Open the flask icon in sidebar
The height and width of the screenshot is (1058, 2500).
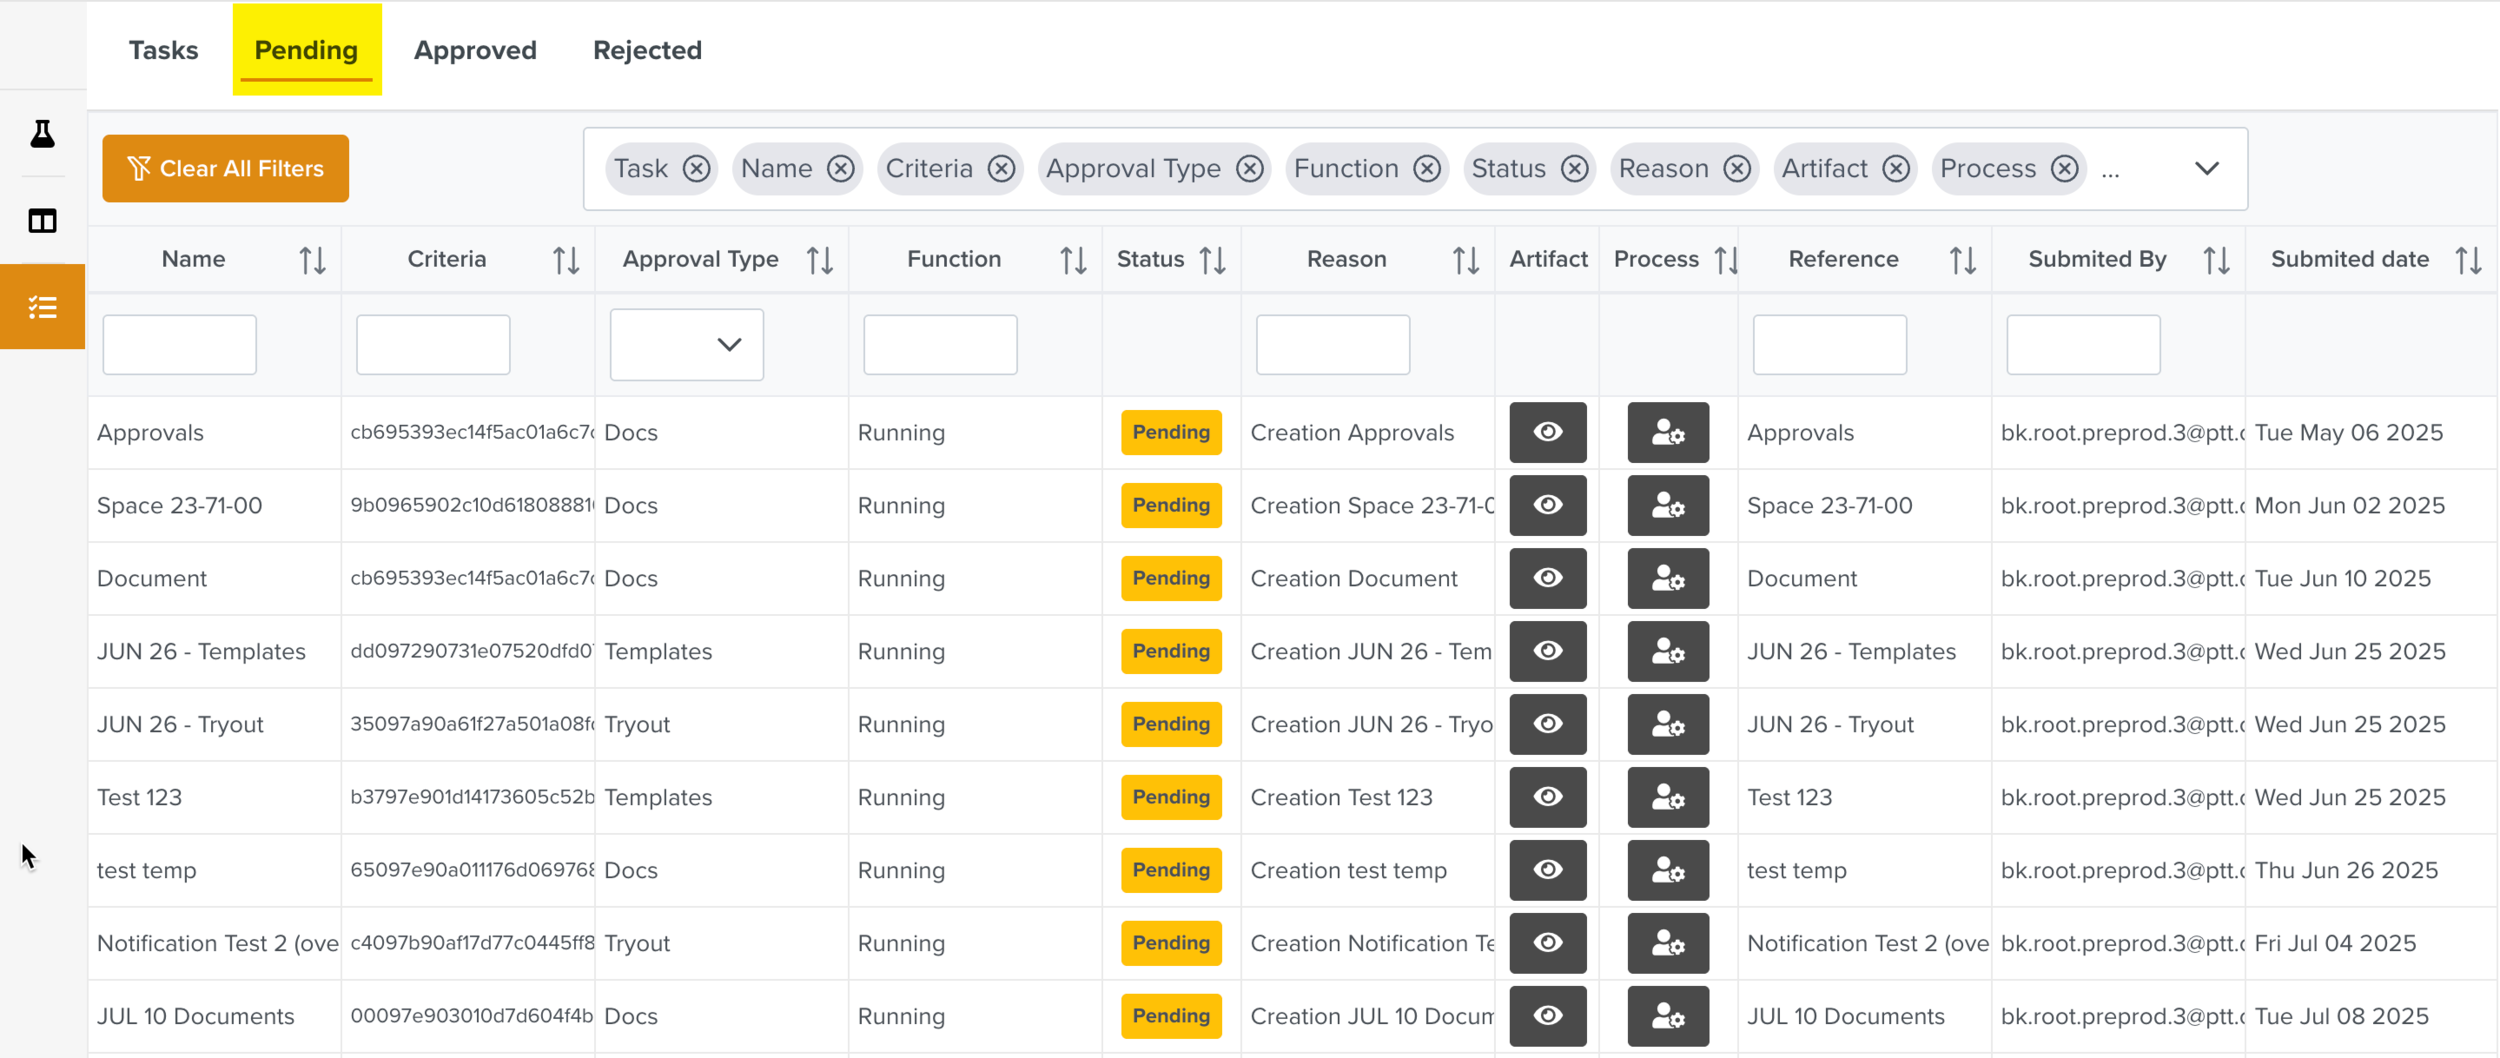point(42,134)
